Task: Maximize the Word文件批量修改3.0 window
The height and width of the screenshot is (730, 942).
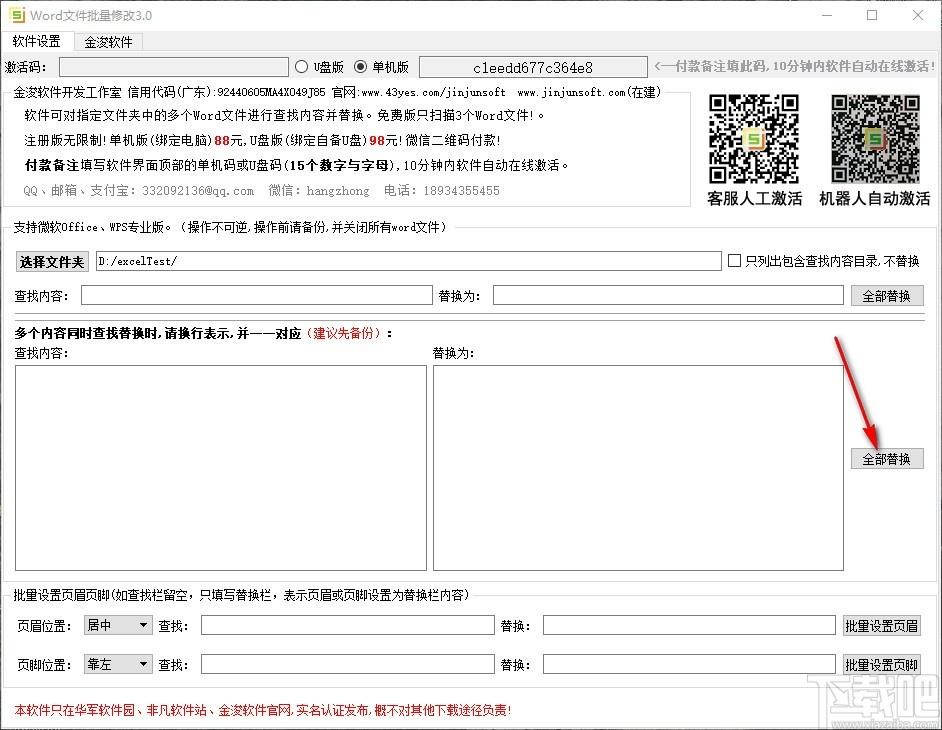Action: click(872, 15)
